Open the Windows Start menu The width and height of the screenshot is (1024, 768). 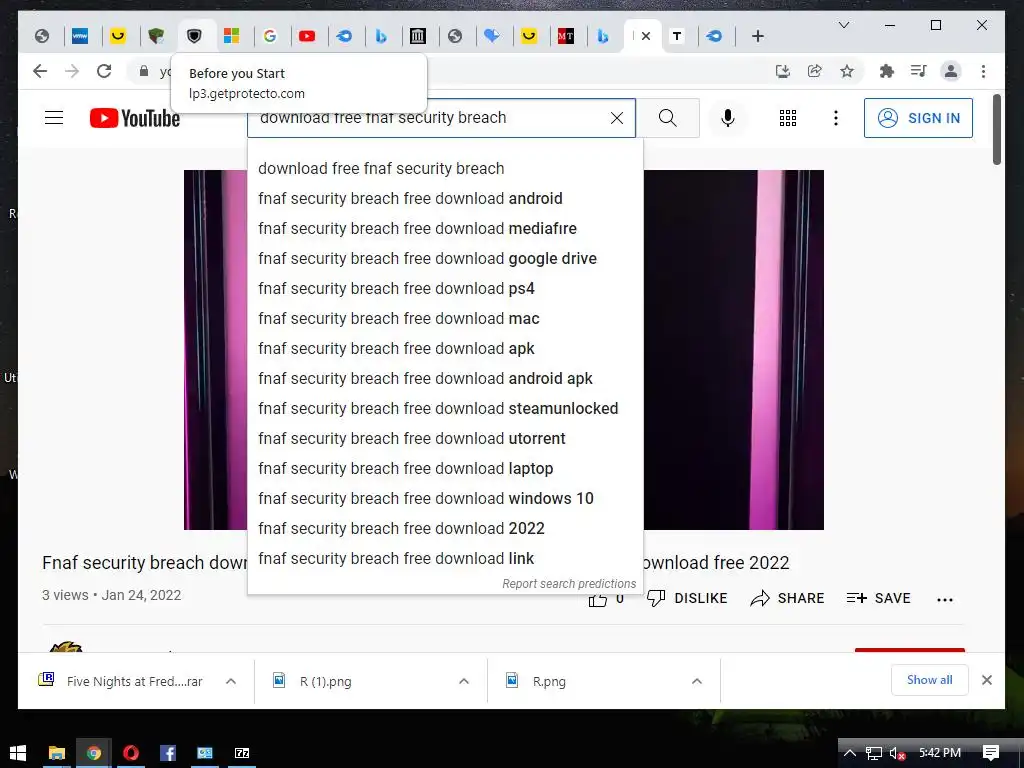pyautogui.click(x=18, y=753)
